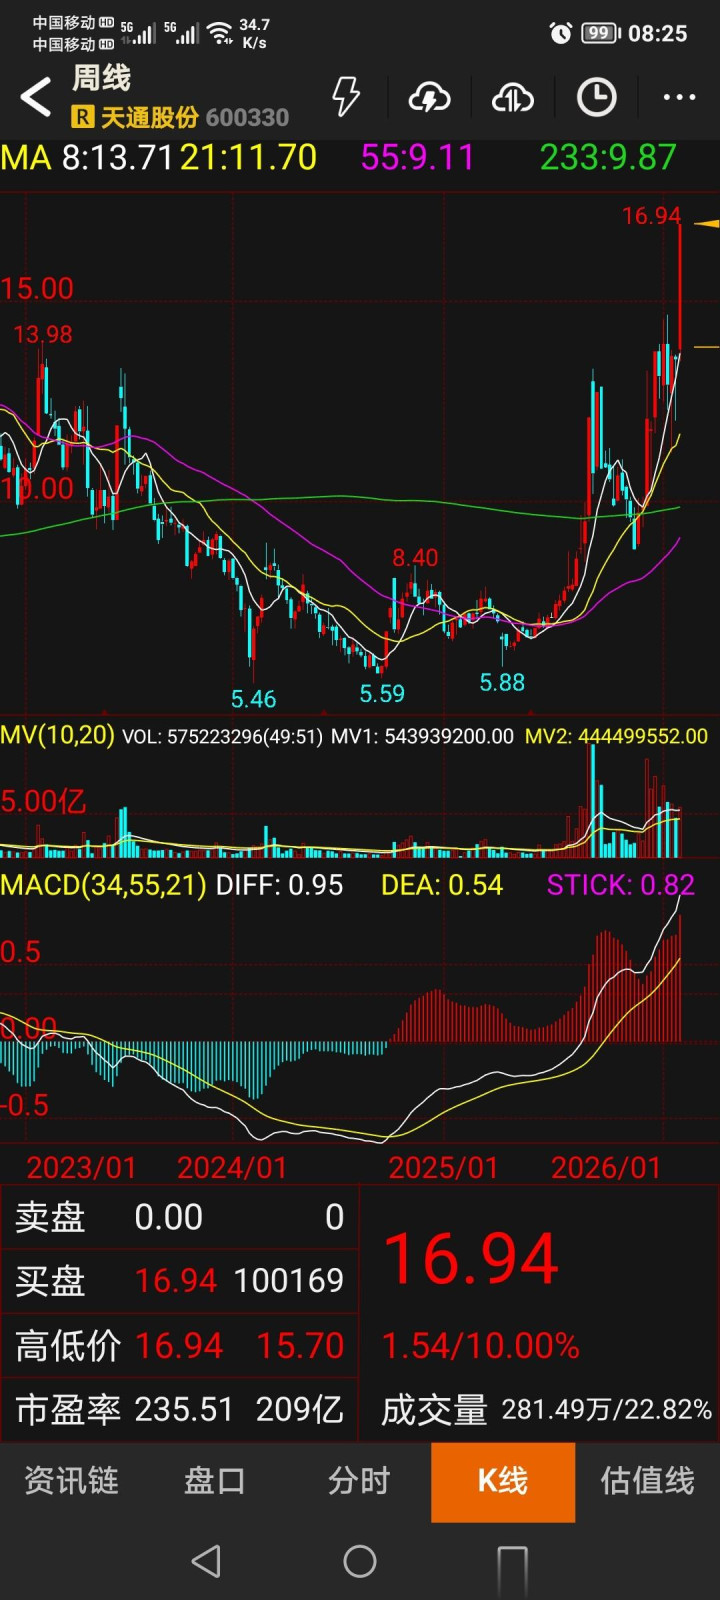Image resolution: width=720 pixels, height=1600 pixels.
Task: Tap Android recent apps square button
Action: pyautogui.click(x=512, y=1563)
